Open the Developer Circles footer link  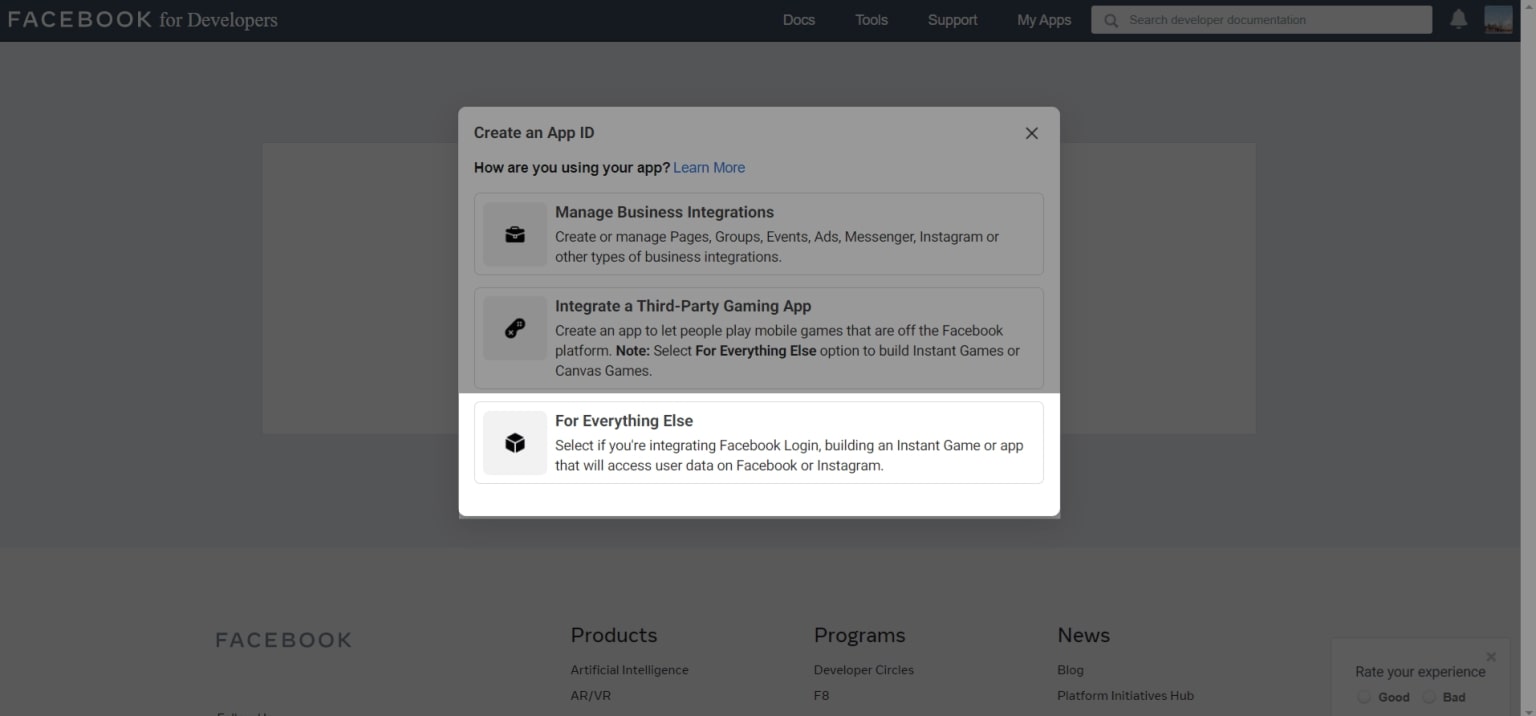[x=864, y=670]
